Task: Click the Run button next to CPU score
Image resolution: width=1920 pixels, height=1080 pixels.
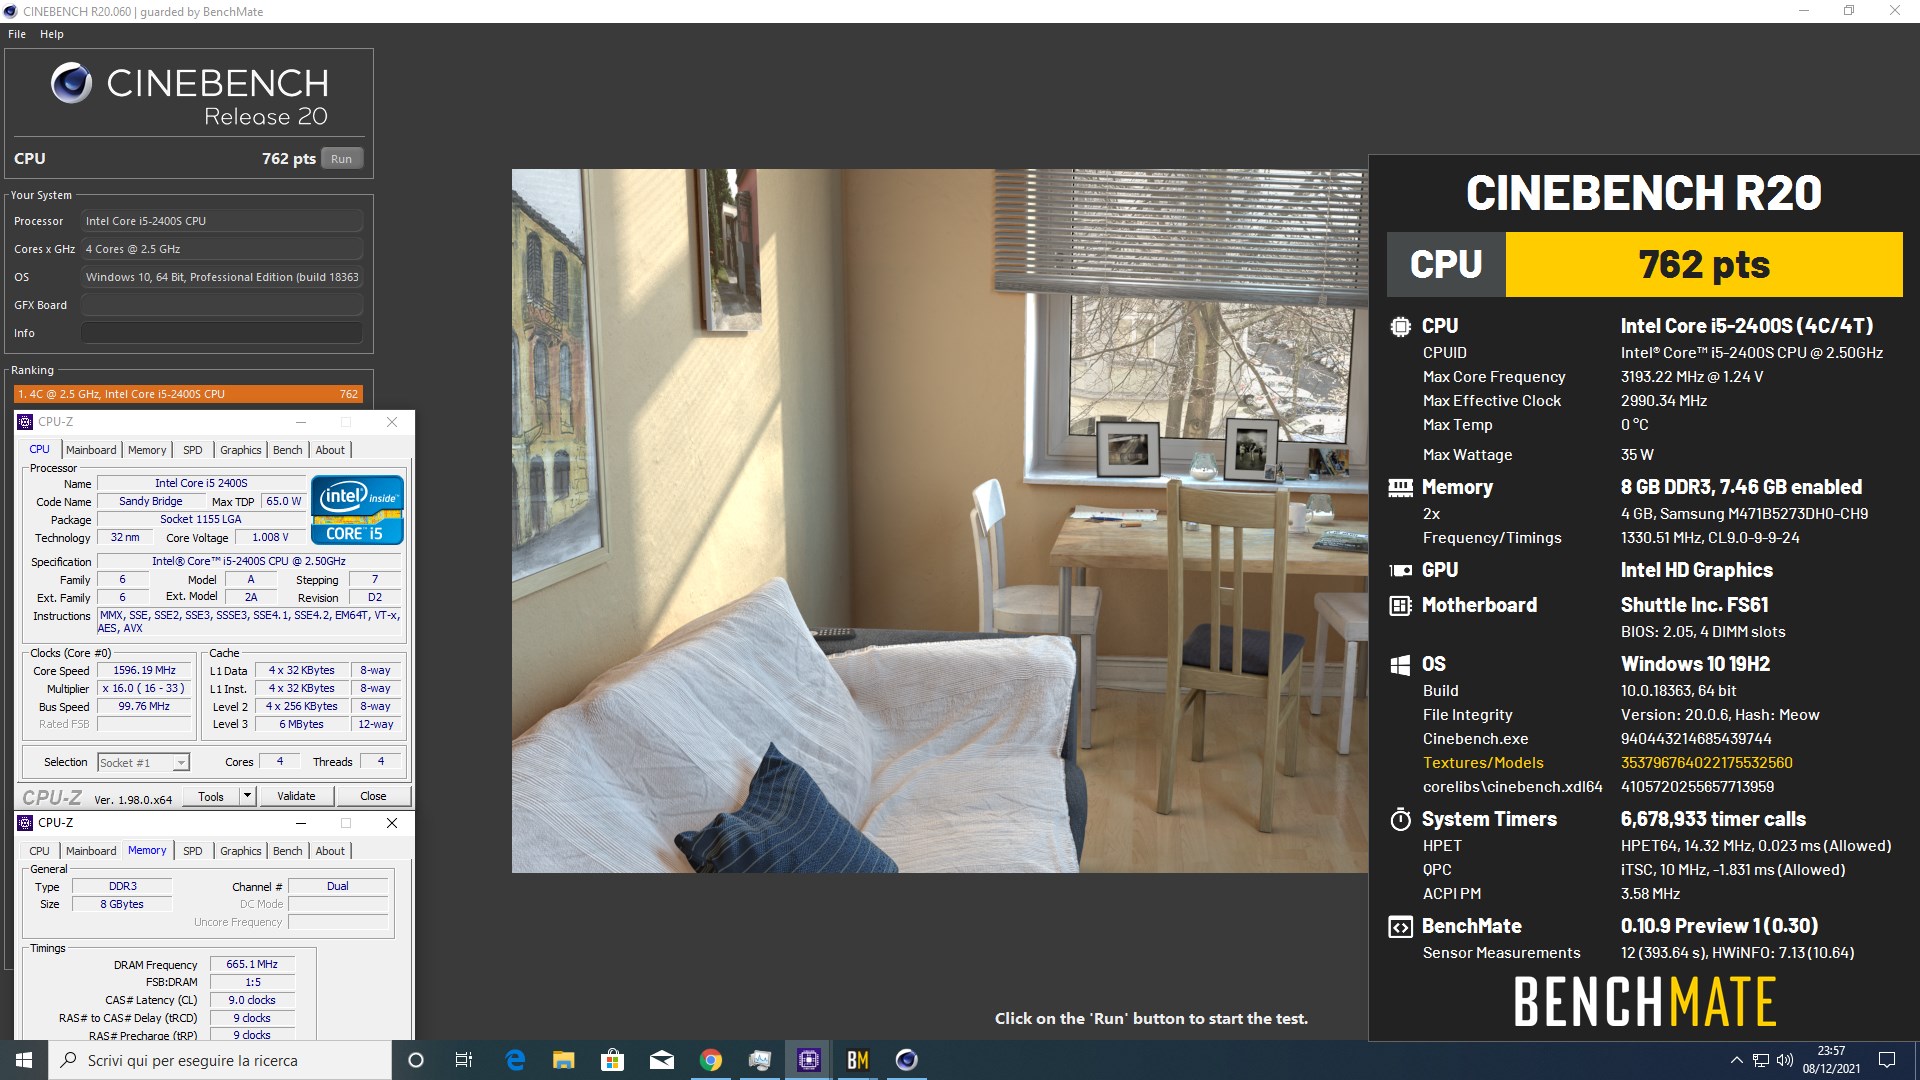Action: pos(342,159)
